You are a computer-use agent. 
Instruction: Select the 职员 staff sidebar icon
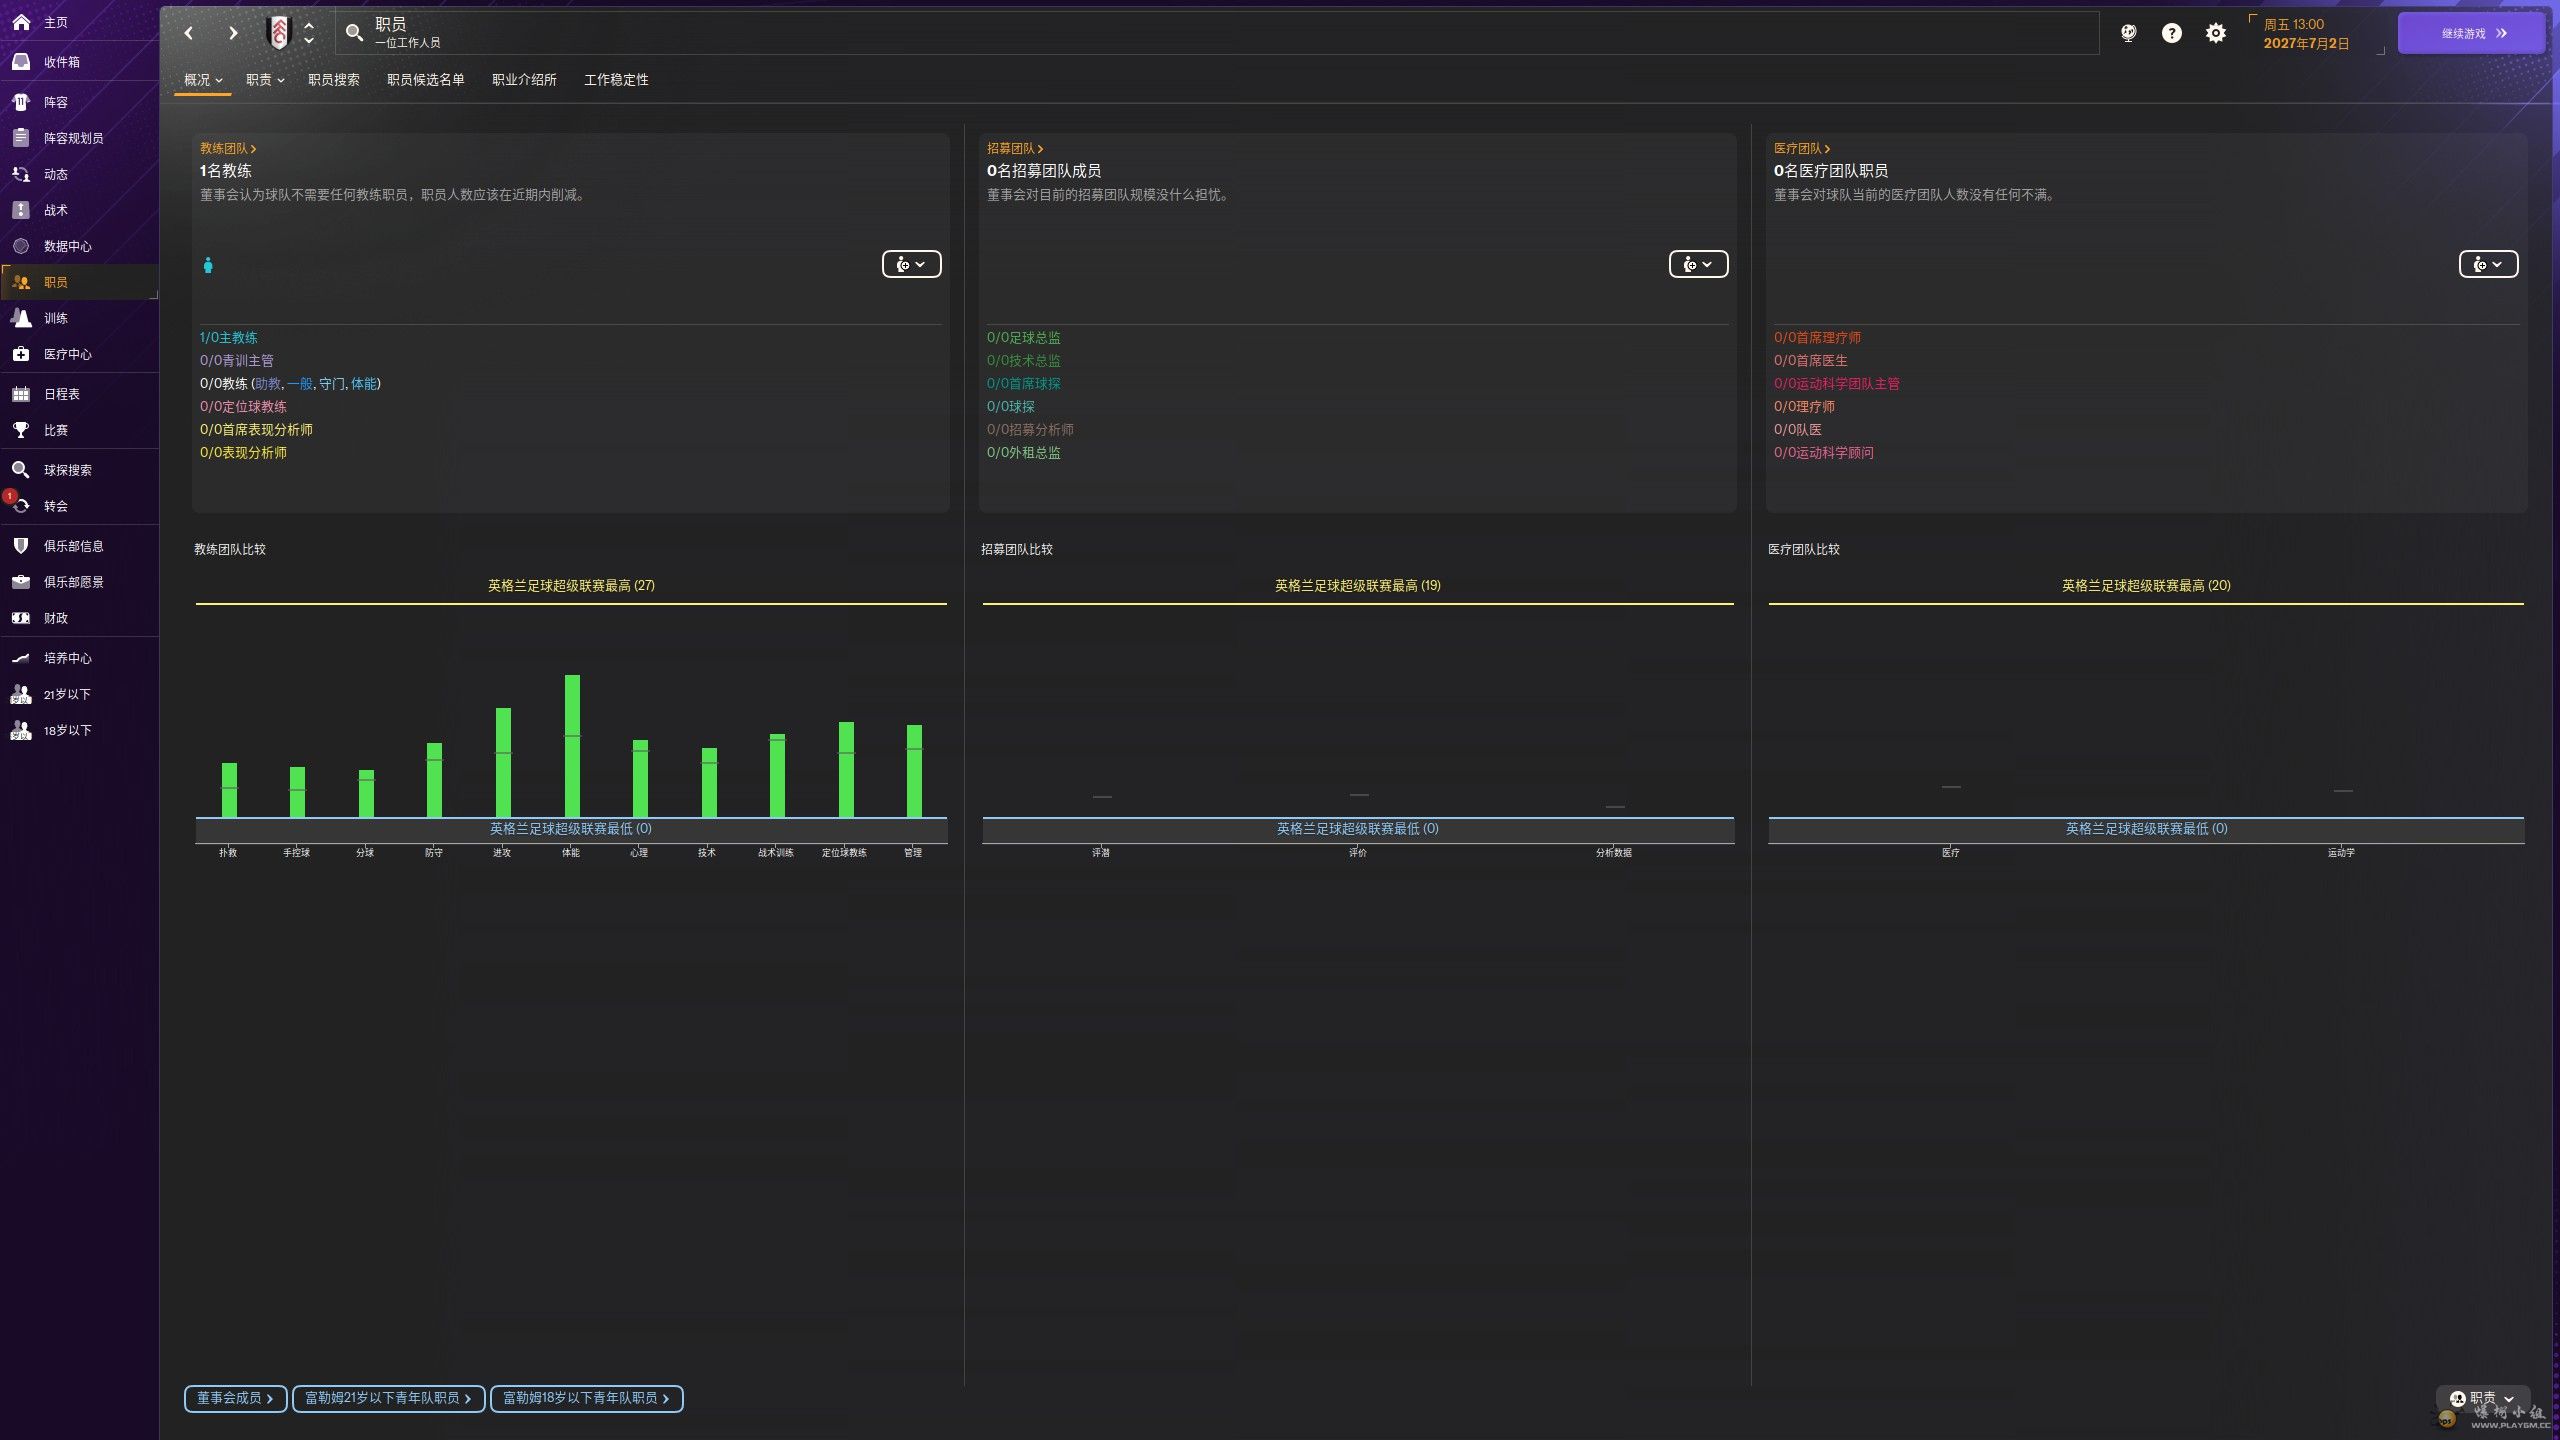click(21, 282)
